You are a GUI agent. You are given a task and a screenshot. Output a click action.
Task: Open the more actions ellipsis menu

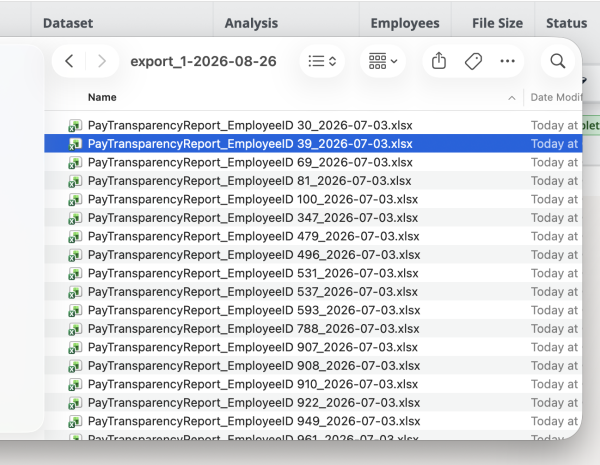(x=507, y=61)
